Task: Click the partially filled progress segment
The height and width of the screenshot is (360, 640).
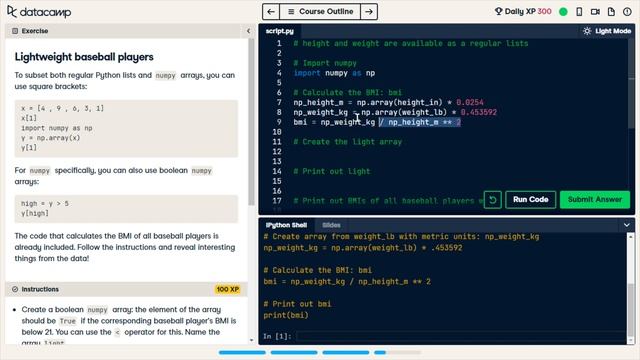Action: [x=398, y=352]
